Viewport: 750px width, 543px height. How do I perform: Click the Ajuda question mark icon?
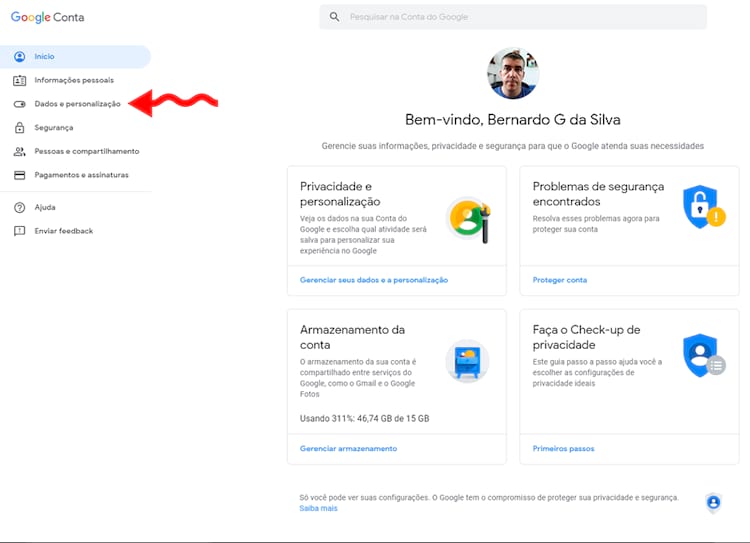click(x=19, y=208)
